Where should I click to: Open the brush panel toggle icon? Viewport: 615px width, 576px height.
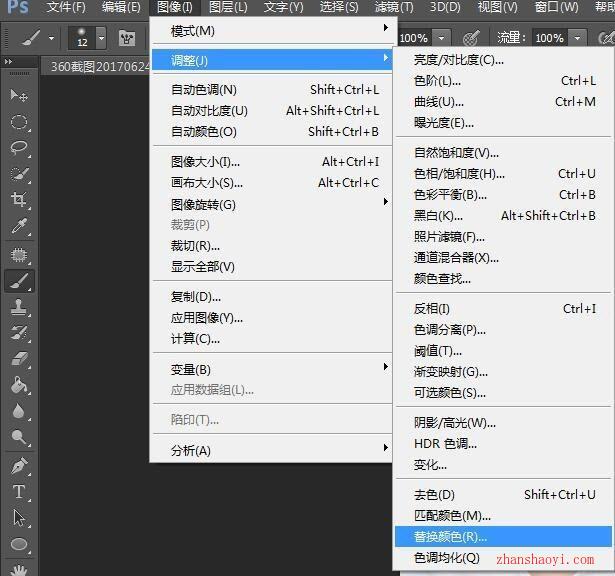pyautogui.click(x=127, y=38)
